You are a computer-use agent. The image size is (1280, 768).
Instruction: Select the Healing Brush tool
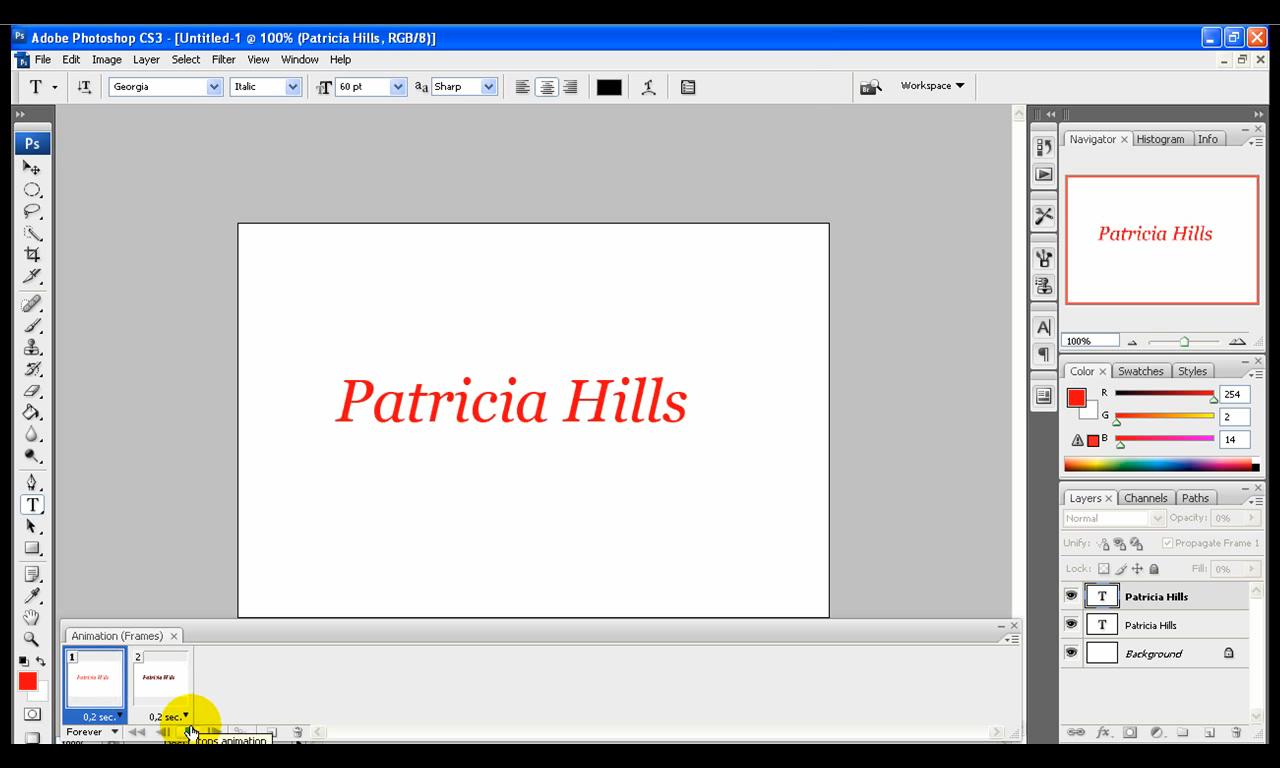[32, 304]
